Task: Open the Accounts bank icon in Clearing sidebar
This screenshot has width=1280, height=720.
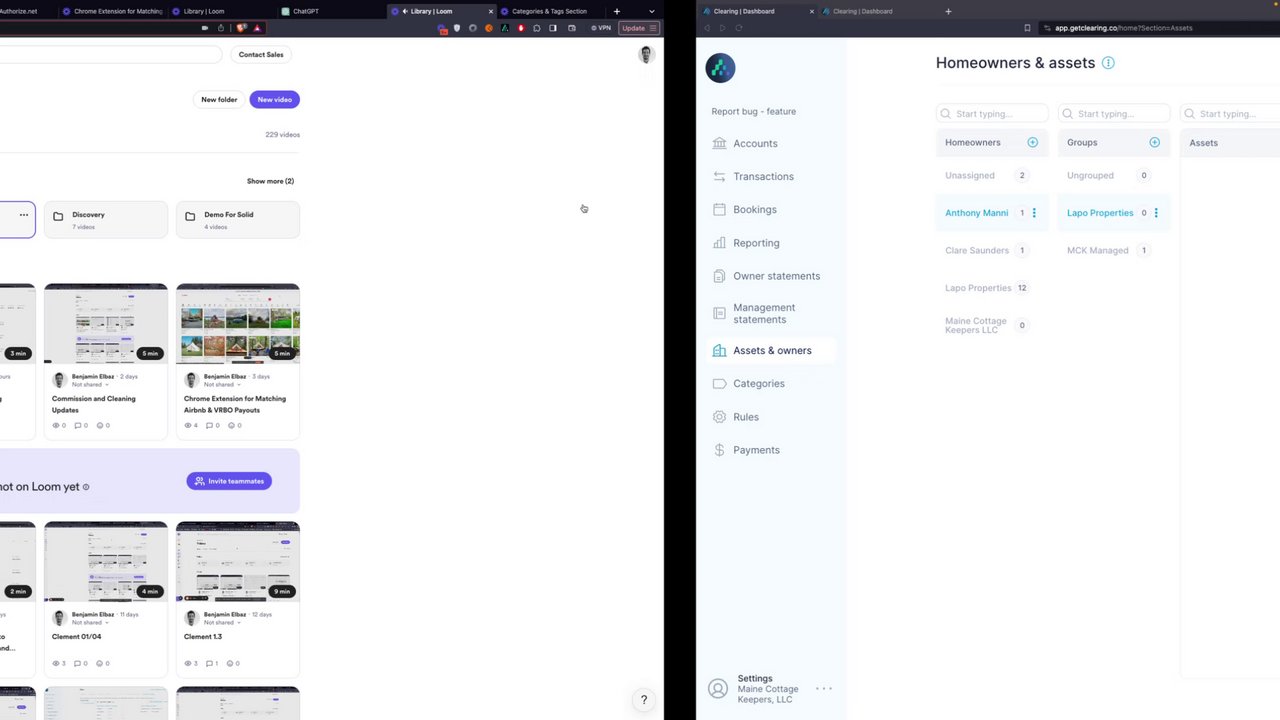Action: [719, 143]
